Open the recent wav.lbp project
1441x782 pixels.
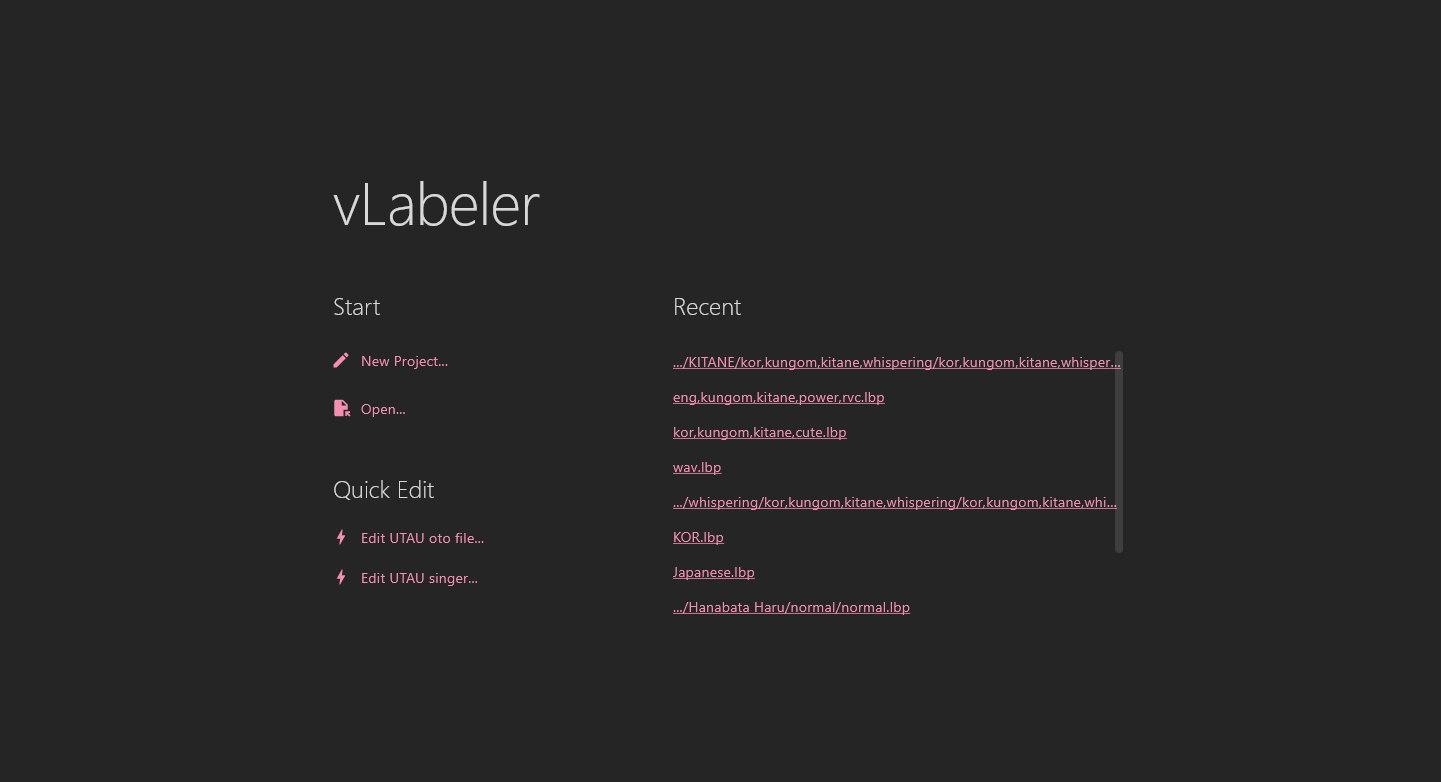[697, 468]
